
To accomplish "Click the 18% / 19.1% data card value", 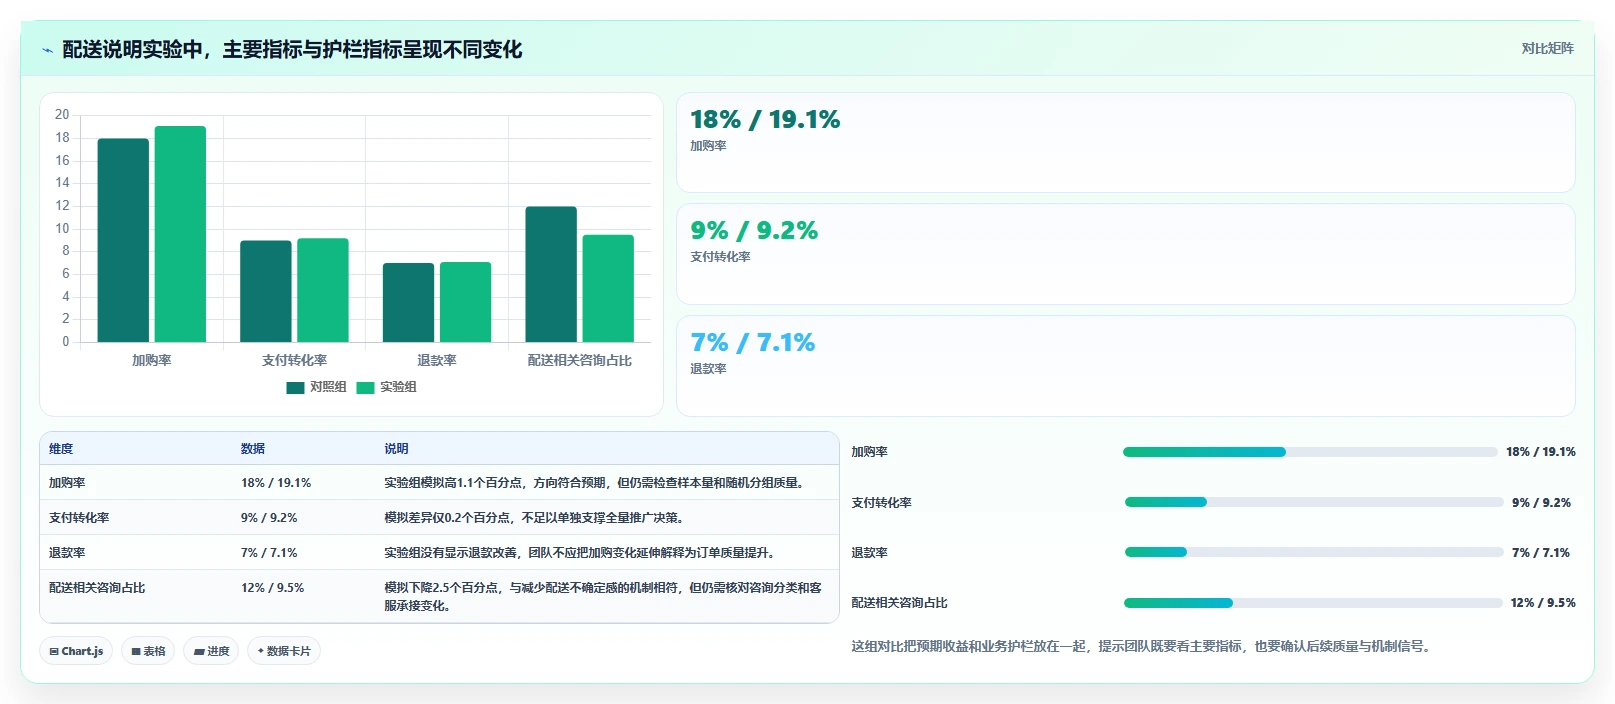I will coord(765,119).
